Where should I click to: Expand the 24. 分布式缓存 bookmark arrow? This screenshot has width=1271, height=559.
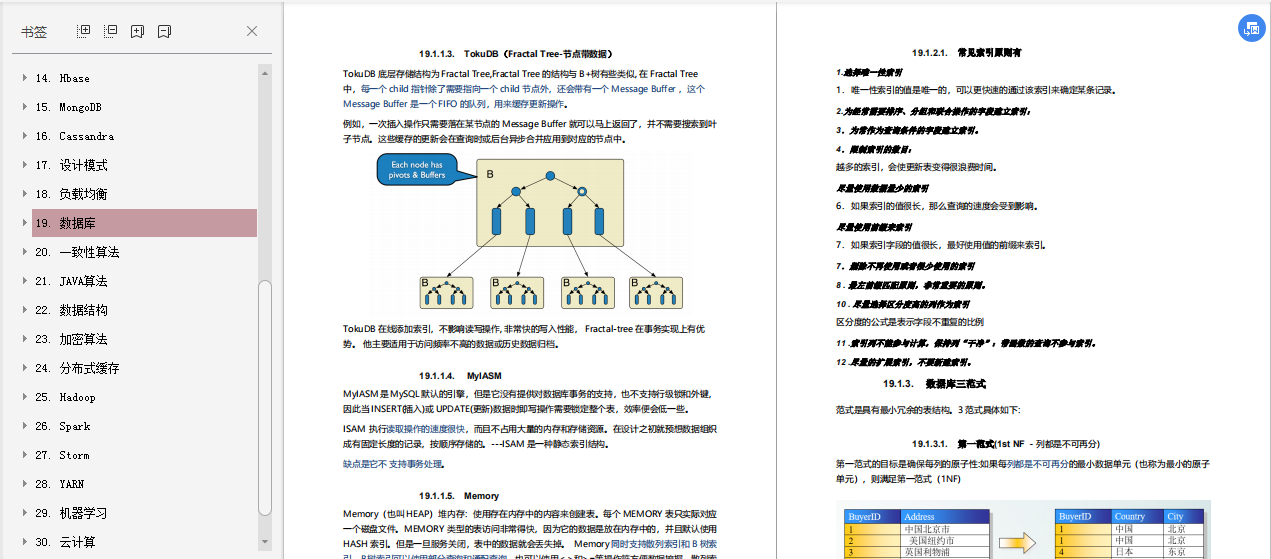25,368
